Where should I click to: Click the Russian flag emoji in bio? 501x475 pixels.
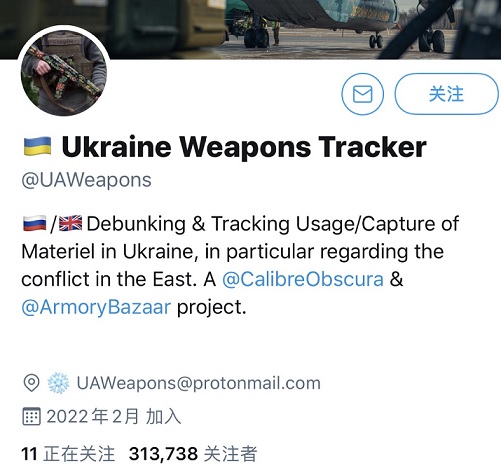[x=34, y=224]
